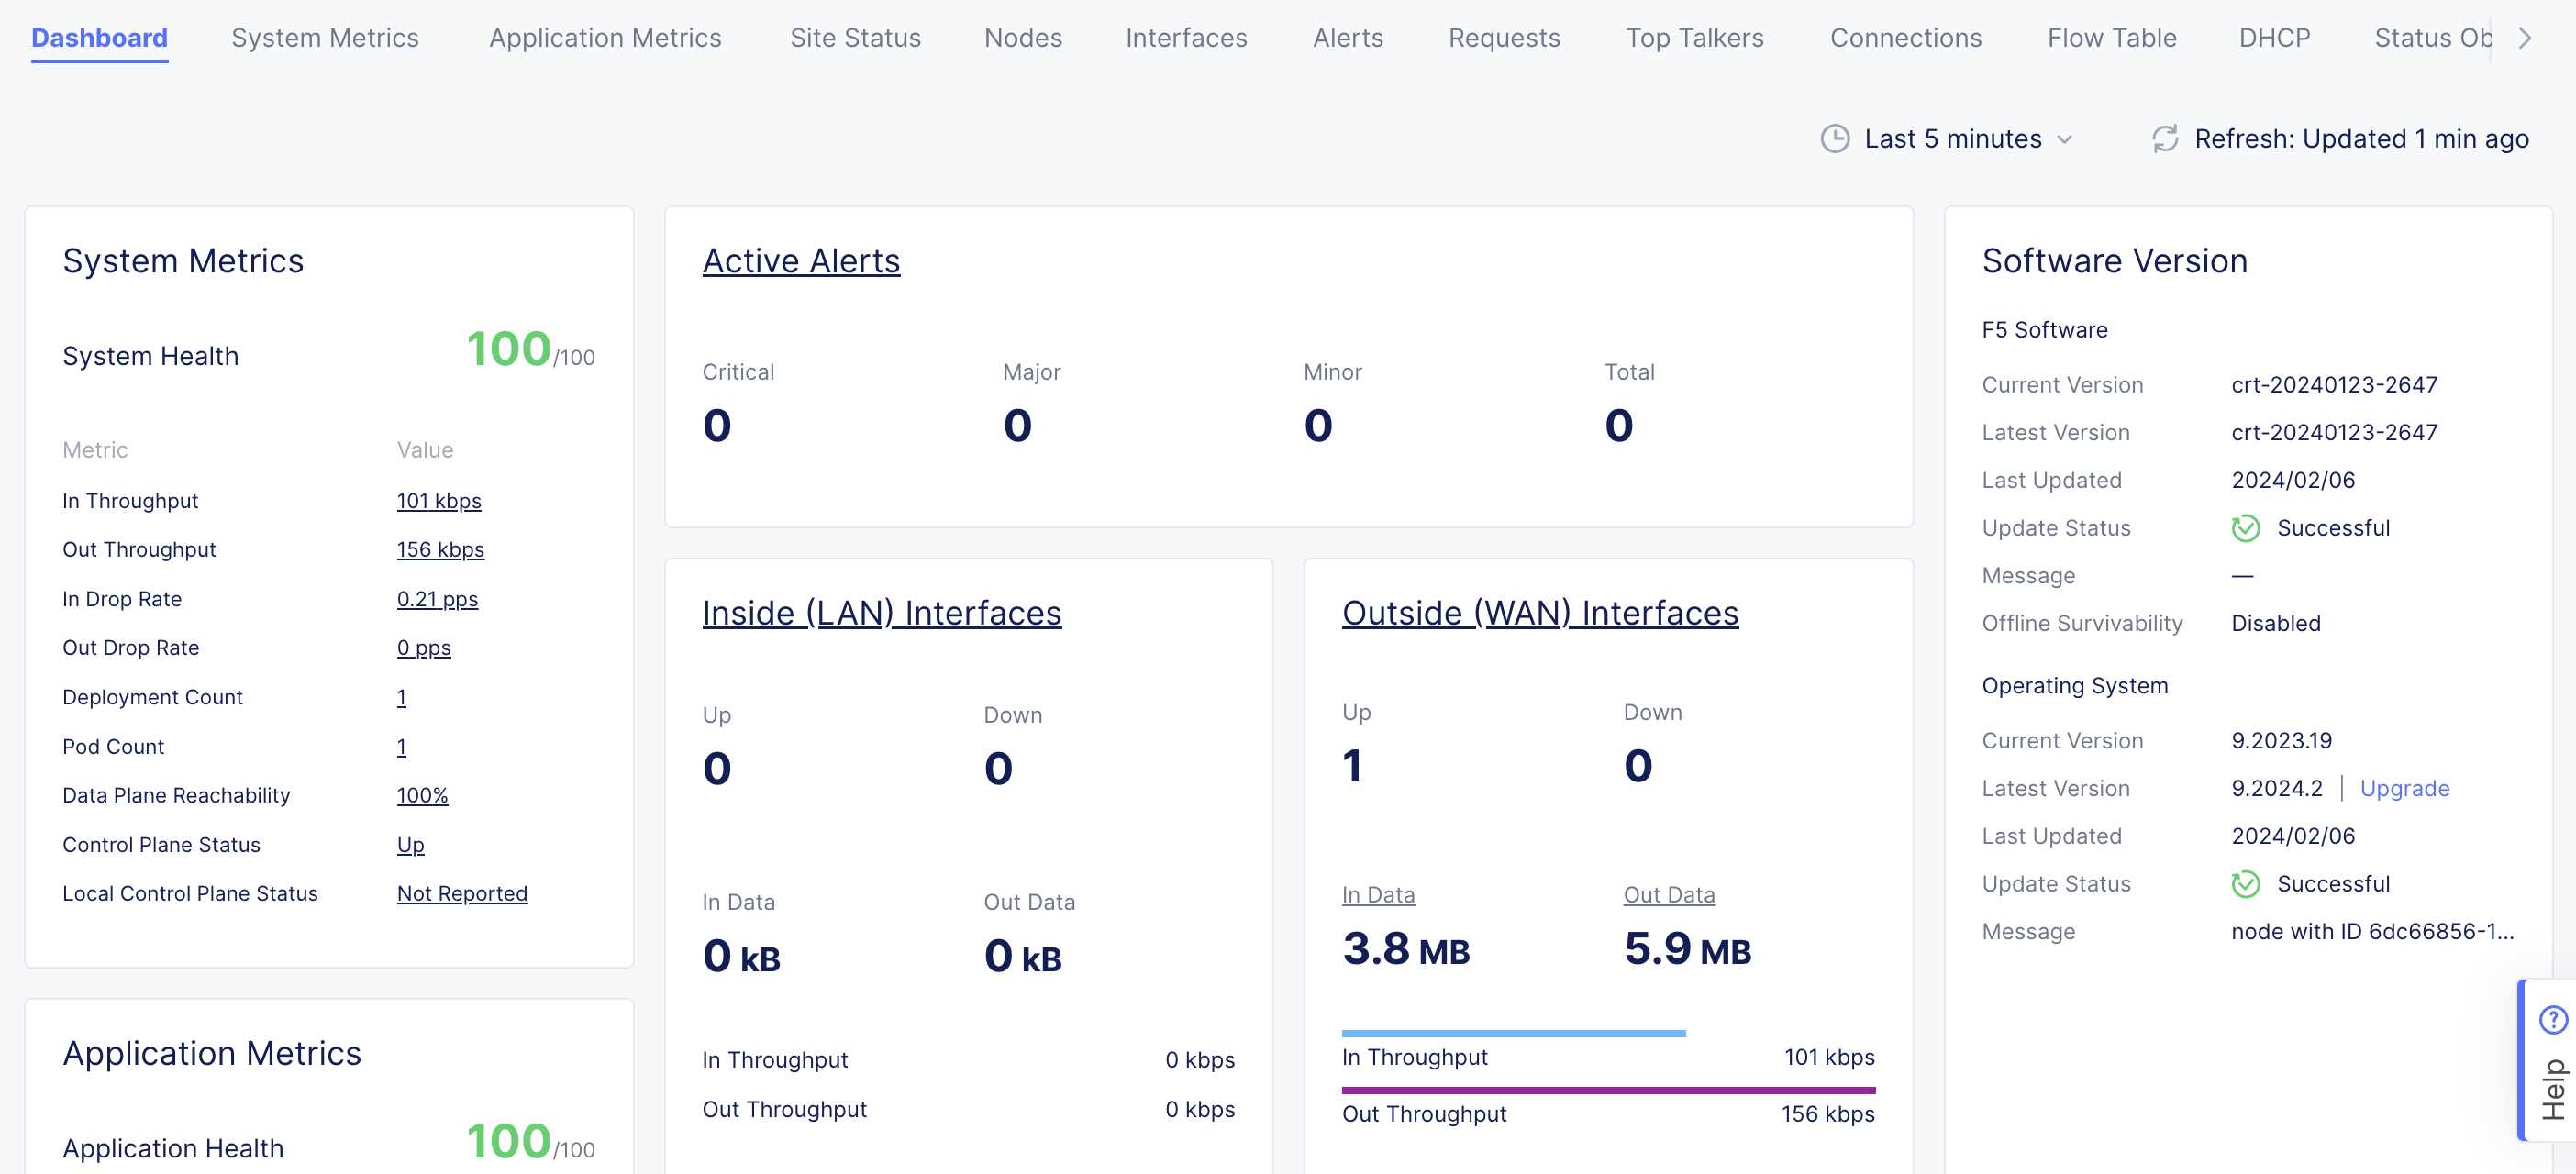
Task: Open the DHCP tab
Action: 2274,37
